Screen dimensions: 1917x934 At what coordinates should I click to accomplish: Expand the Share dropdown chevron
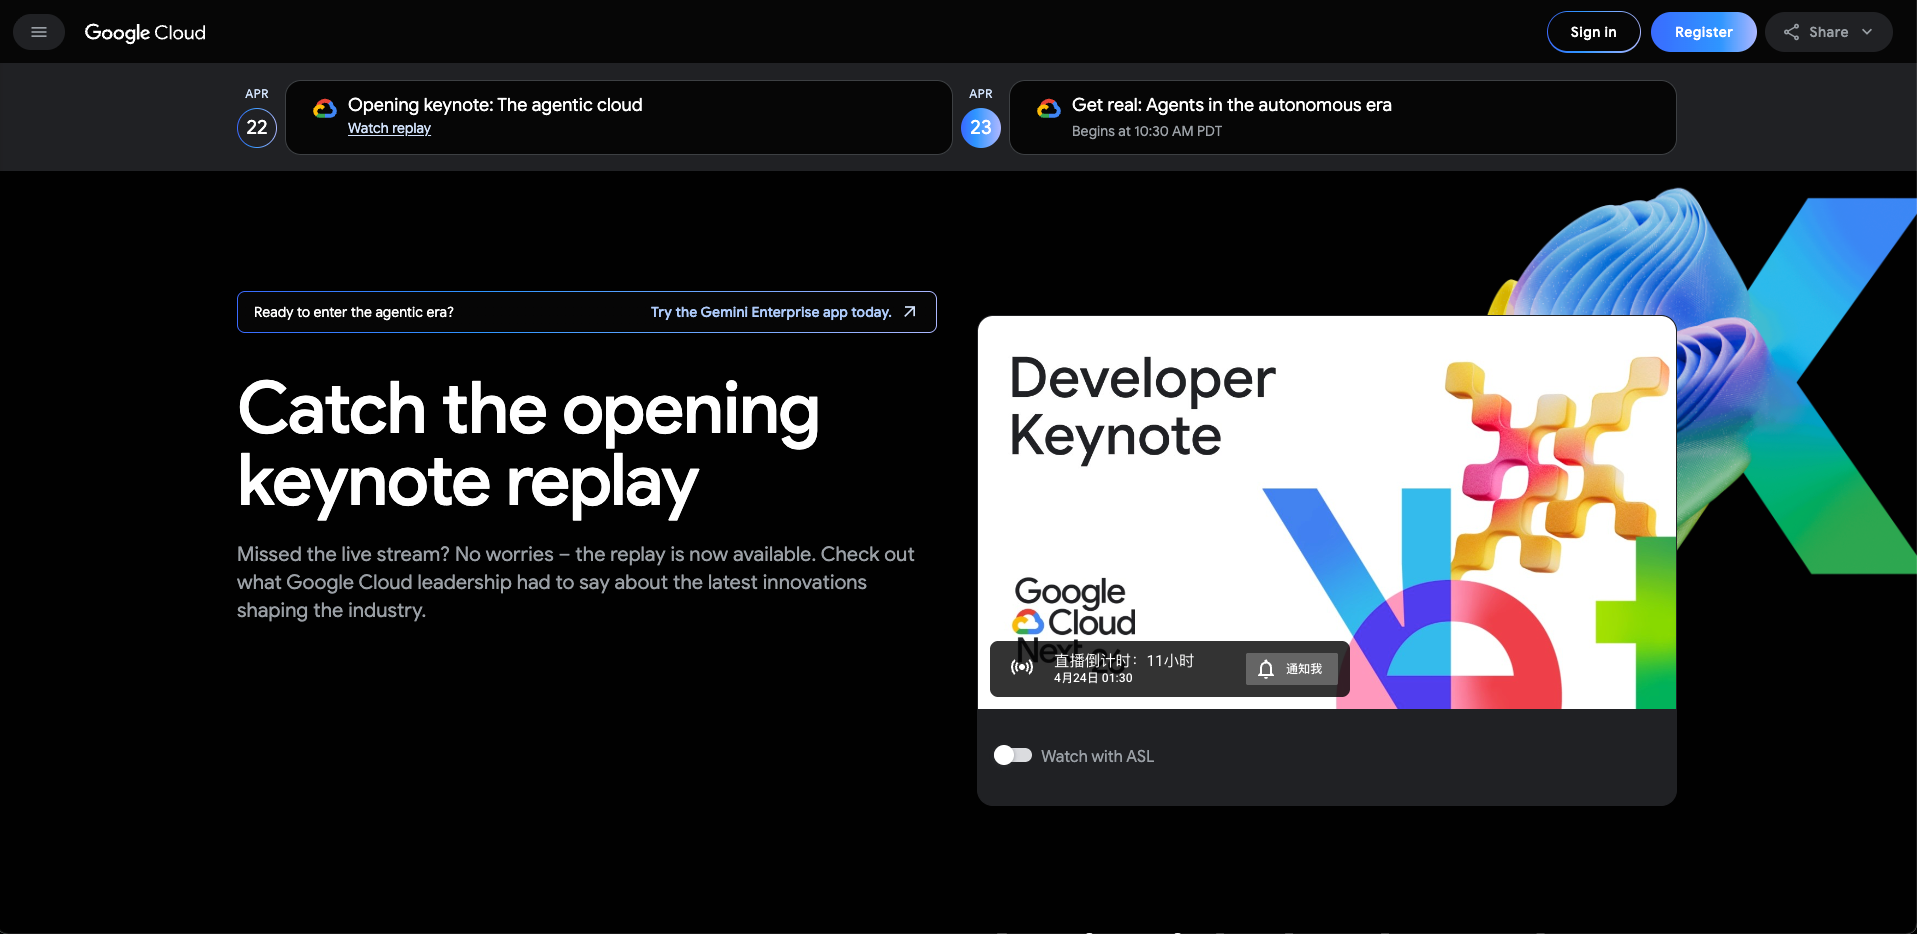1867,32
